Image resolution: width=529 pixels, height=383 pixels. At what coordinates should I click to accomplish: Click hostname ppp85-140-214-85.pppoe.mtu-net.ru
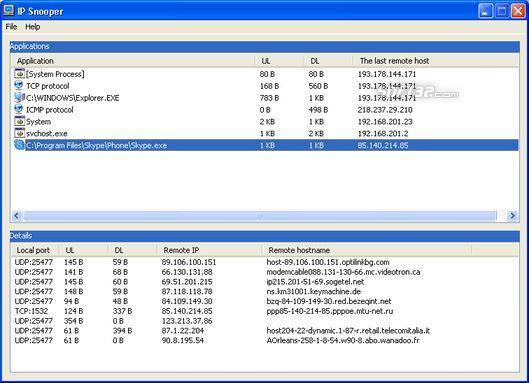tap(330, 311)
